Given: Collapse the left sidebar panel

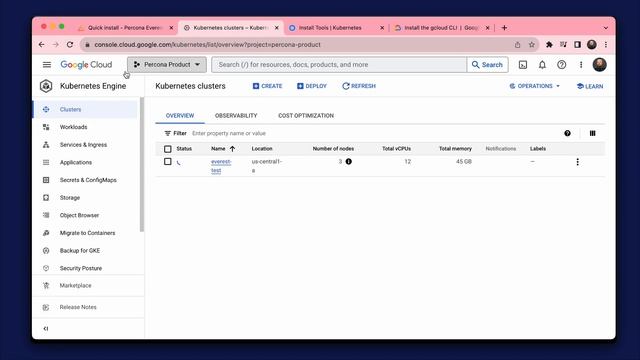Looking at the screenshot, I should pos(46,329).
